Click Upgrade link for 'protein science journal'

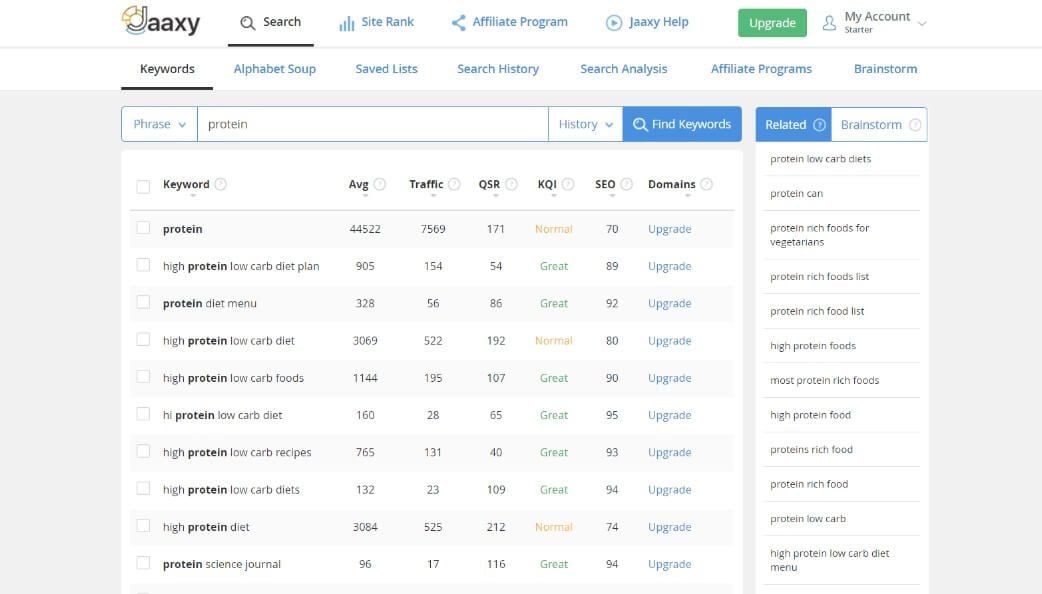coord(669,564)
